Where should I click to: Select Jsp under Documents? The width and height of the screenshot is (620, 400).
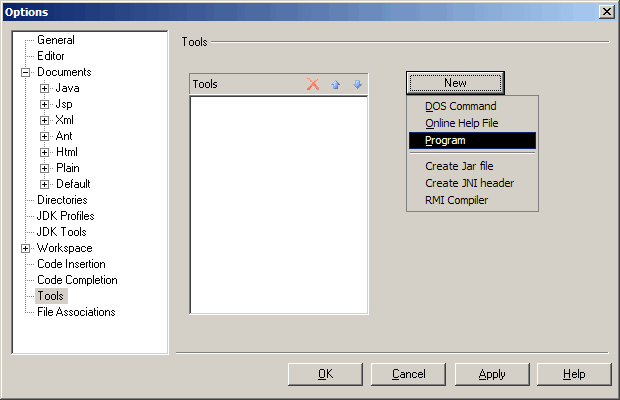point(64,104)
